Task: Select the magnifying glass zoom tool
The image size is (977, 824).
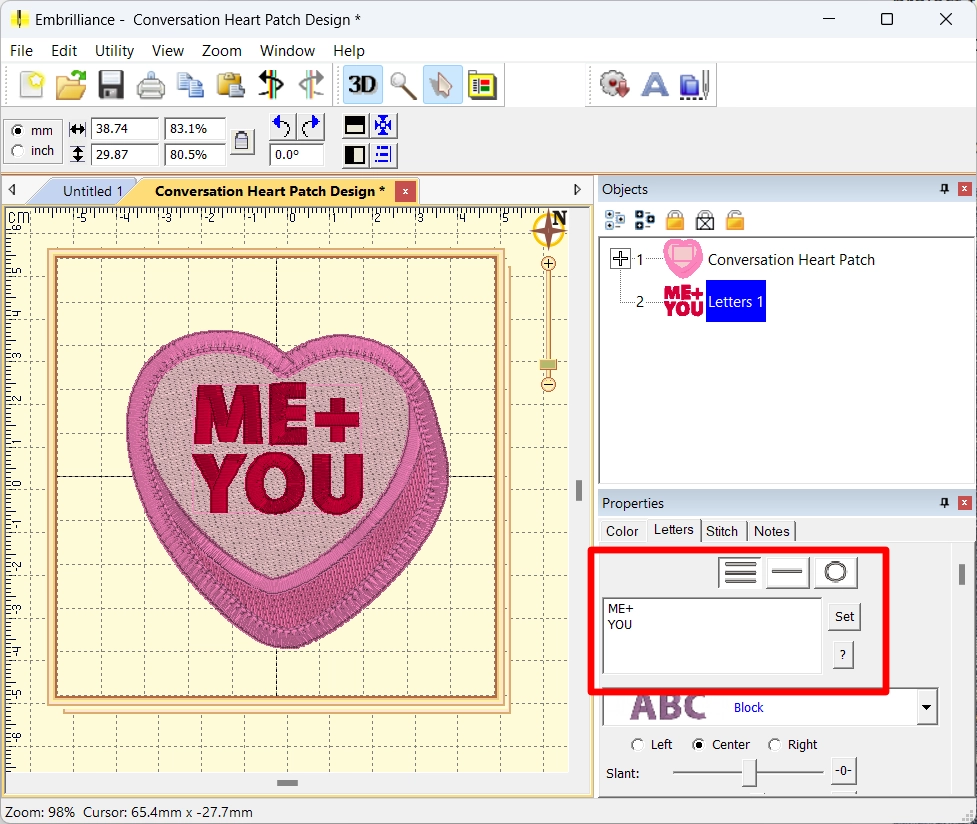Action: point(403,85)
